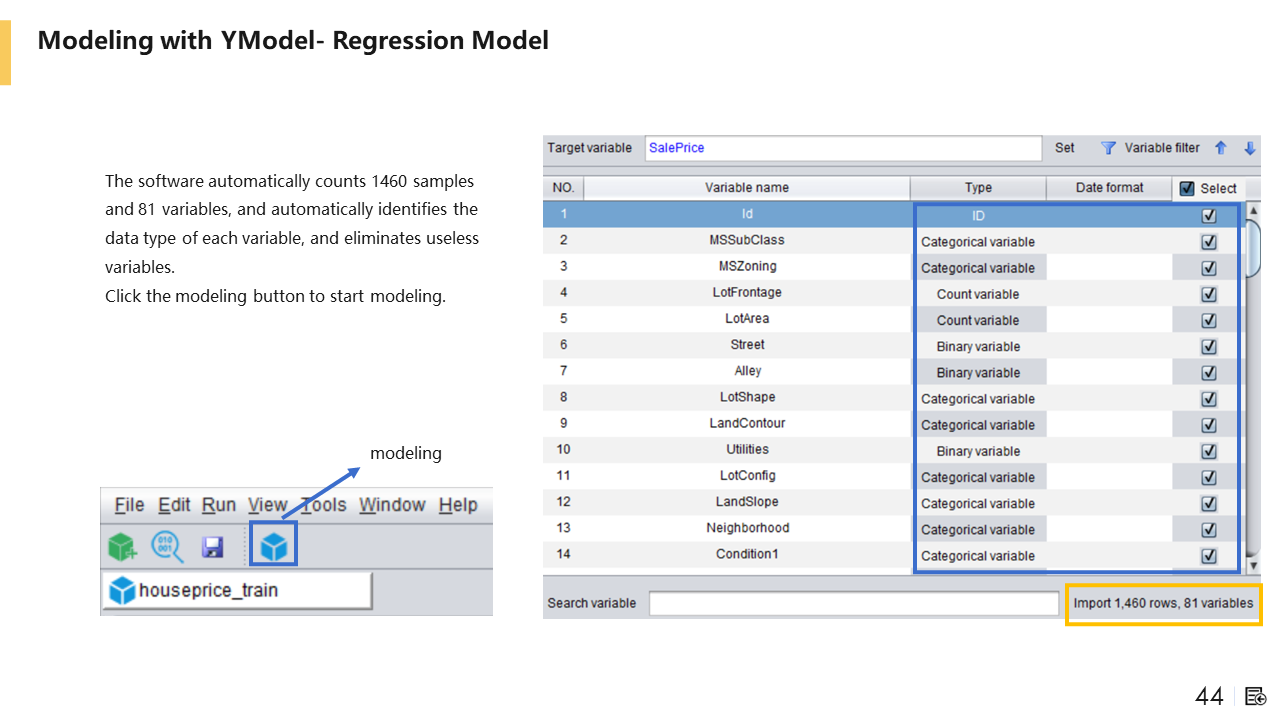The image size is (1280, 720).
Task: Click the Search variable input field
Action: (853, 603)
